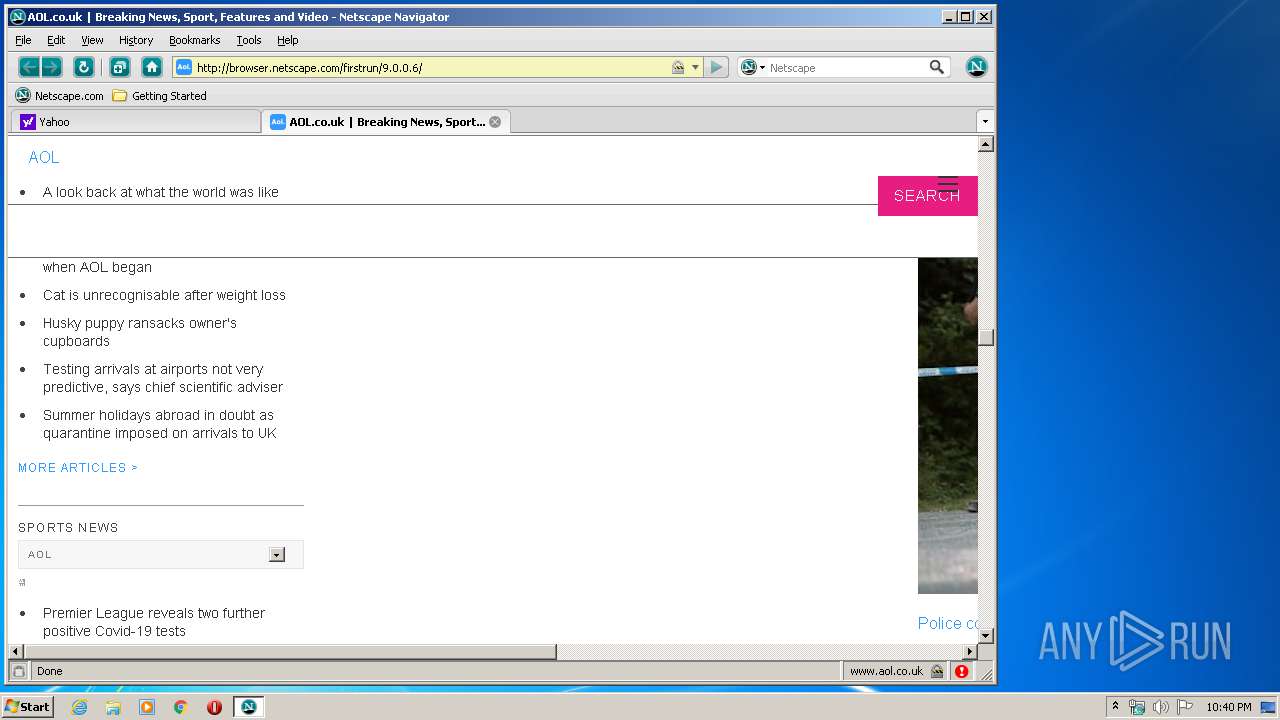The image size is (1280, 720).
Task: Launch Opera from taskbar
Action: [x=214, y=707]
